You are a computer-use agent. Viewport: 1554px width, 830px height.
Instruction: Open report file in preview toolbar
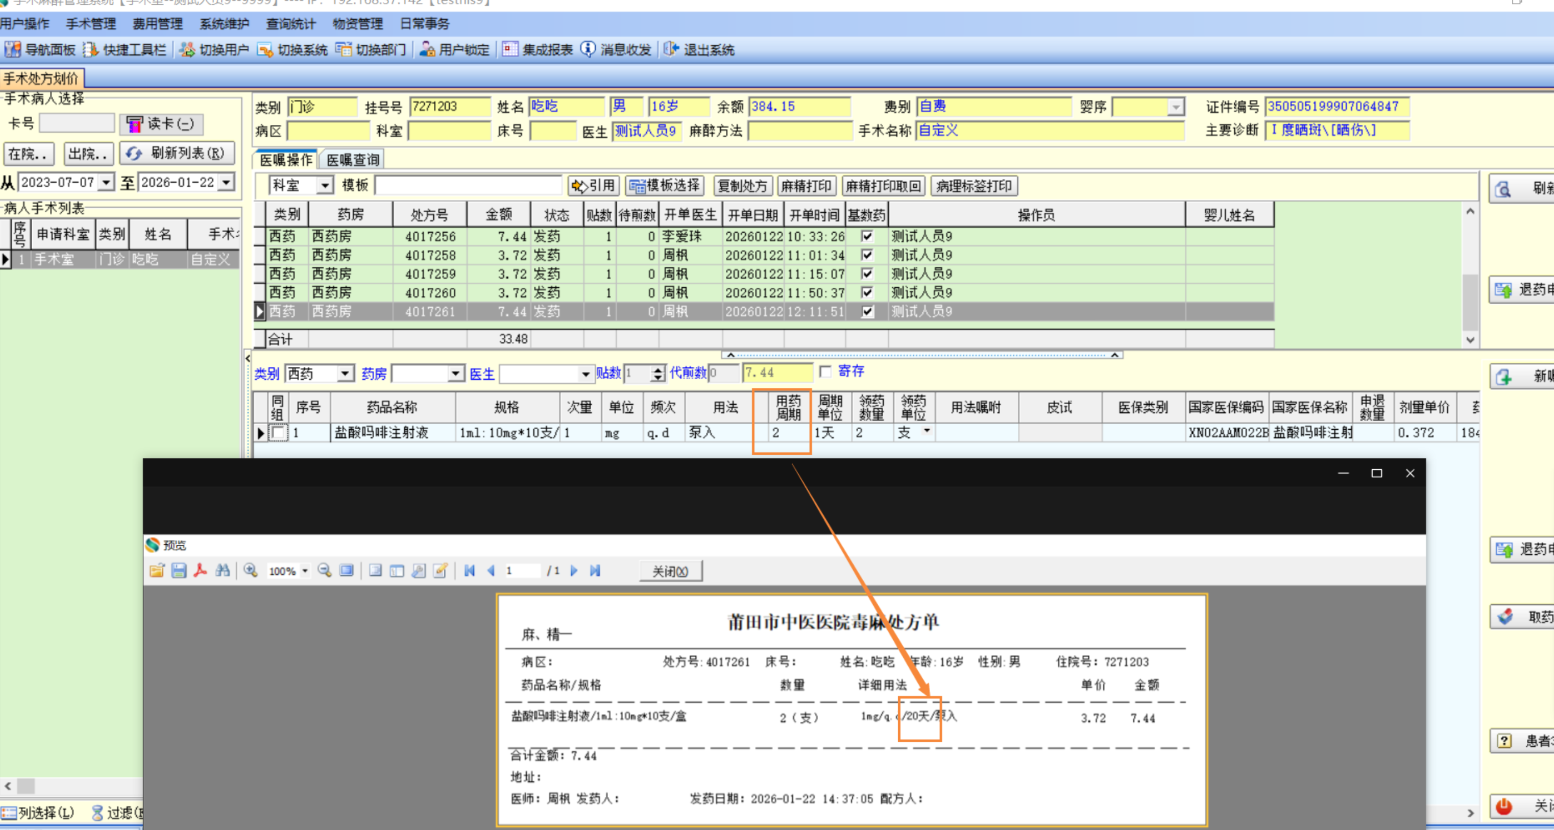click(157, 571)
